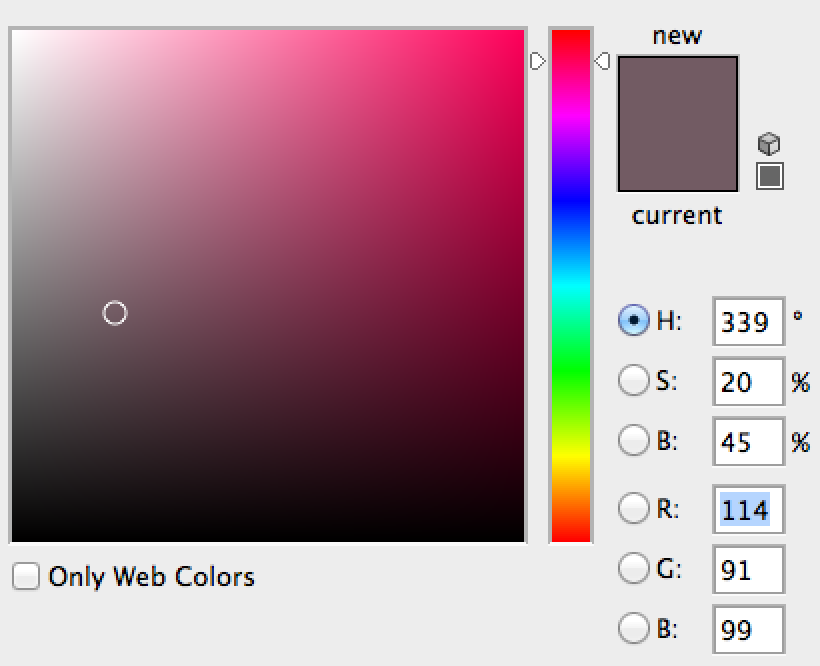
Task: Enable the Only Web Colors checkbox
Action: 26,577
